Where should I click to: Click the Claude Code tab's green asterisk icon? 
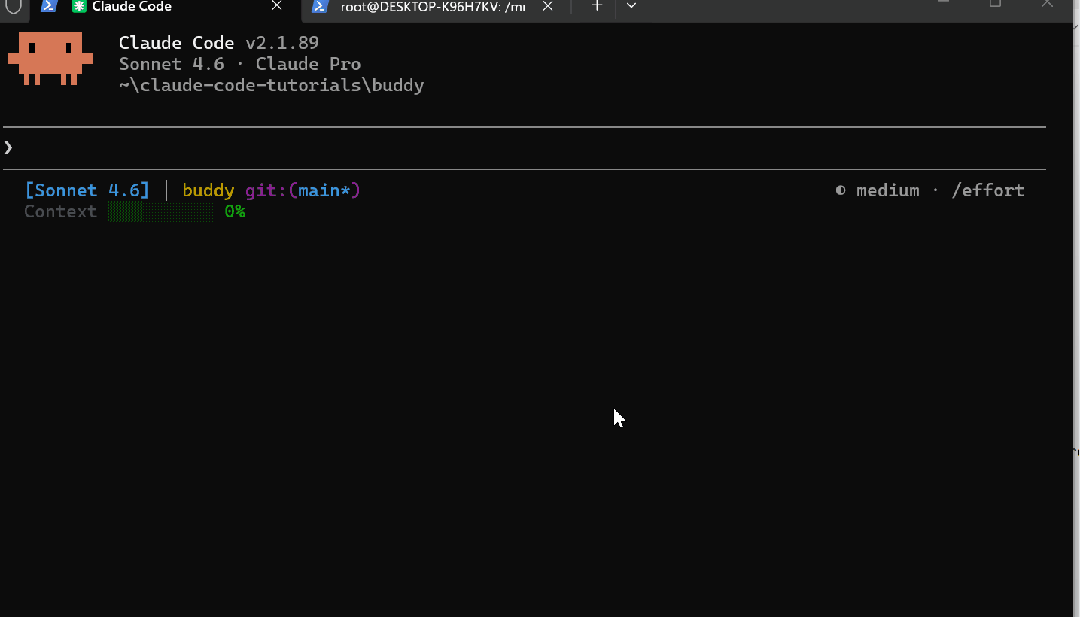[x=79, y=6]
